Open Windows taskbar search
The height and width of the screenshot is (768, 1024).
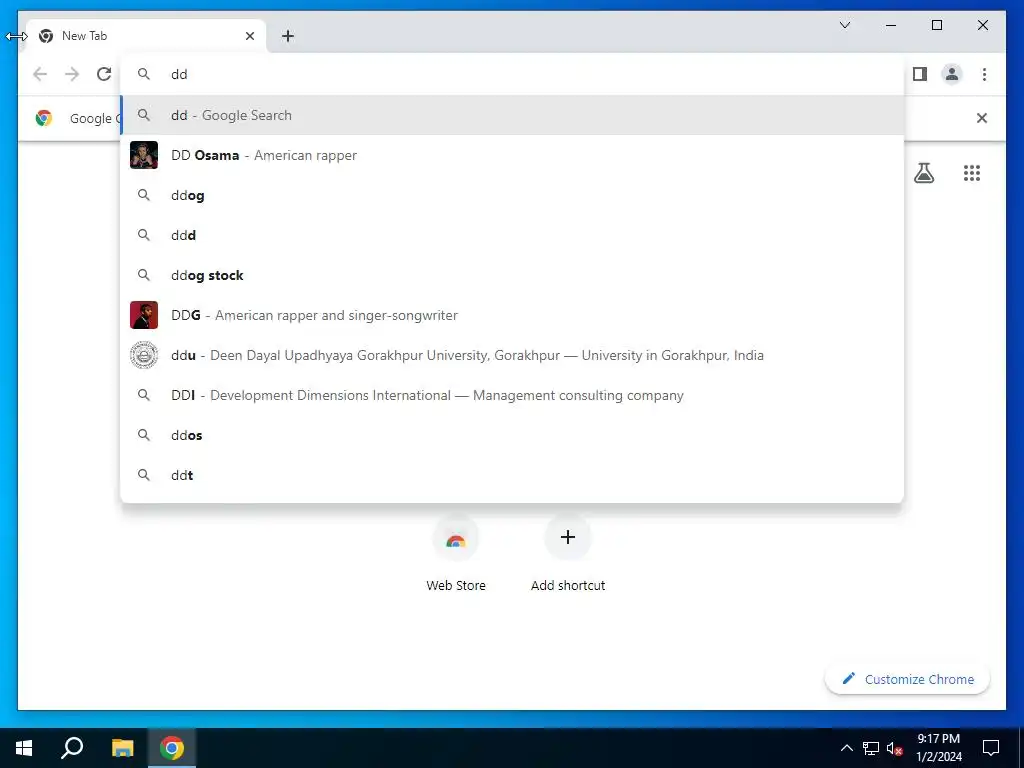(x=72, y=748)
